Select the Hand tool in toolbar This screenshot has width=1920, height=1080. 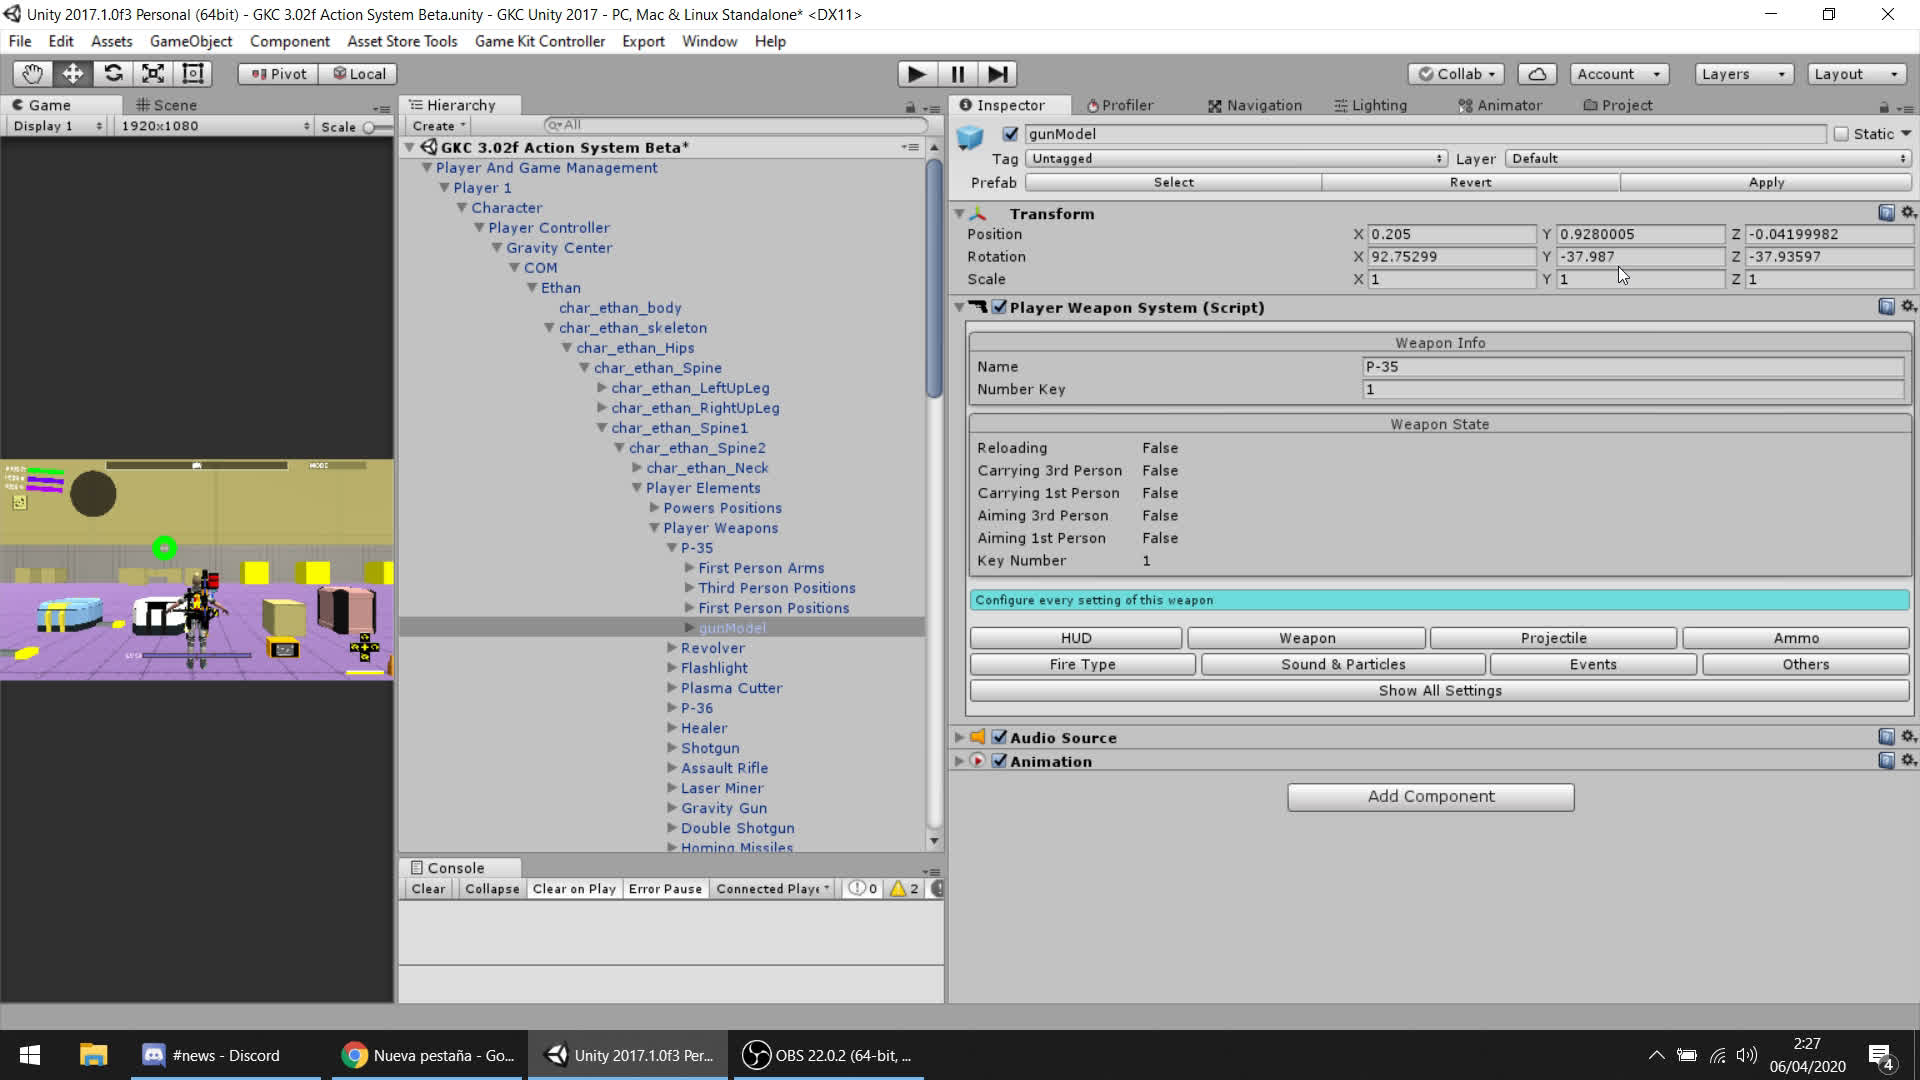(33, 74)
